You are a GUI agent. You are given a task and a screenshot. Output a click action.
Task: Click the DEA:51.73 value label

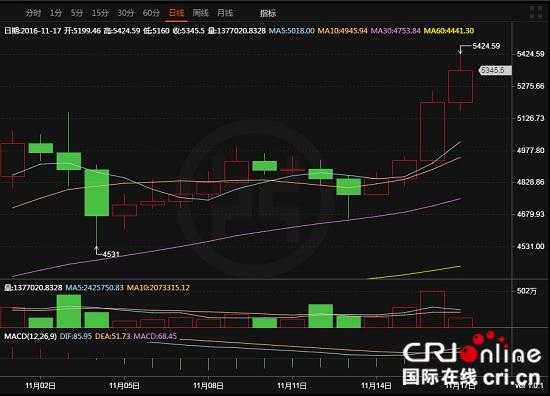pyautogui.click(x=113, y=336)
